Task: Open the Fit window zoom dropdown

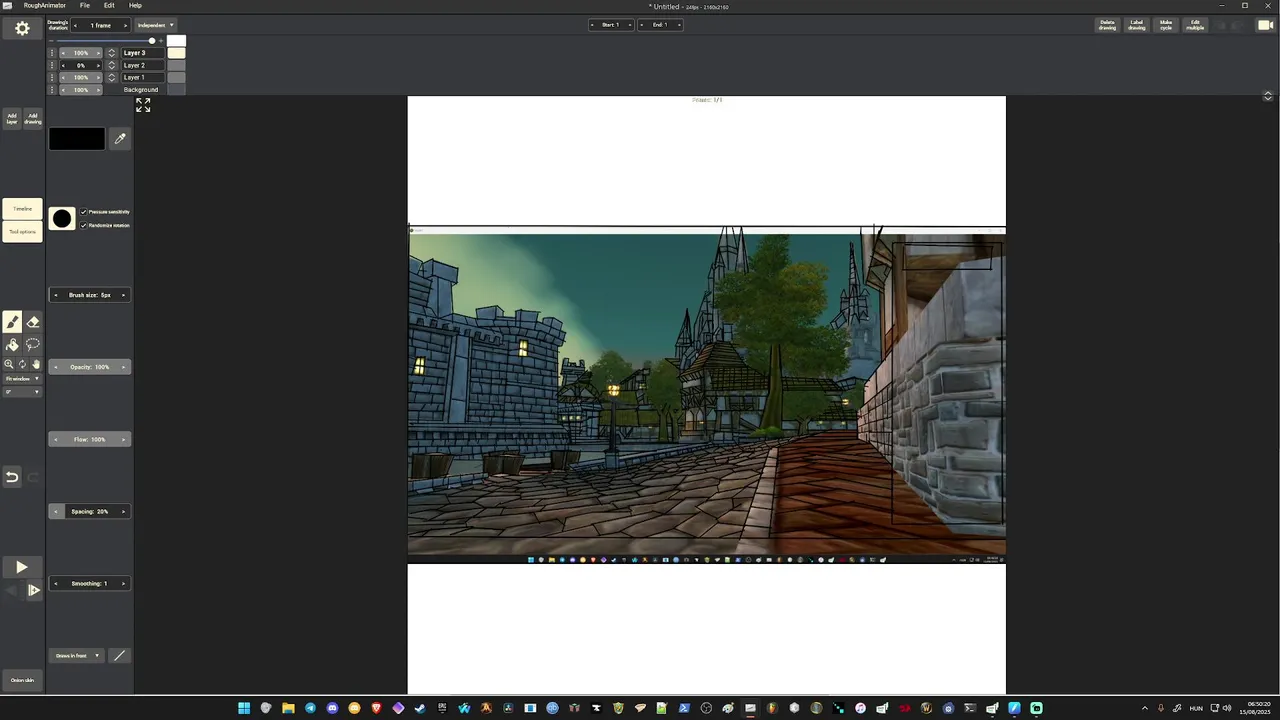Action: click(22, 379)
